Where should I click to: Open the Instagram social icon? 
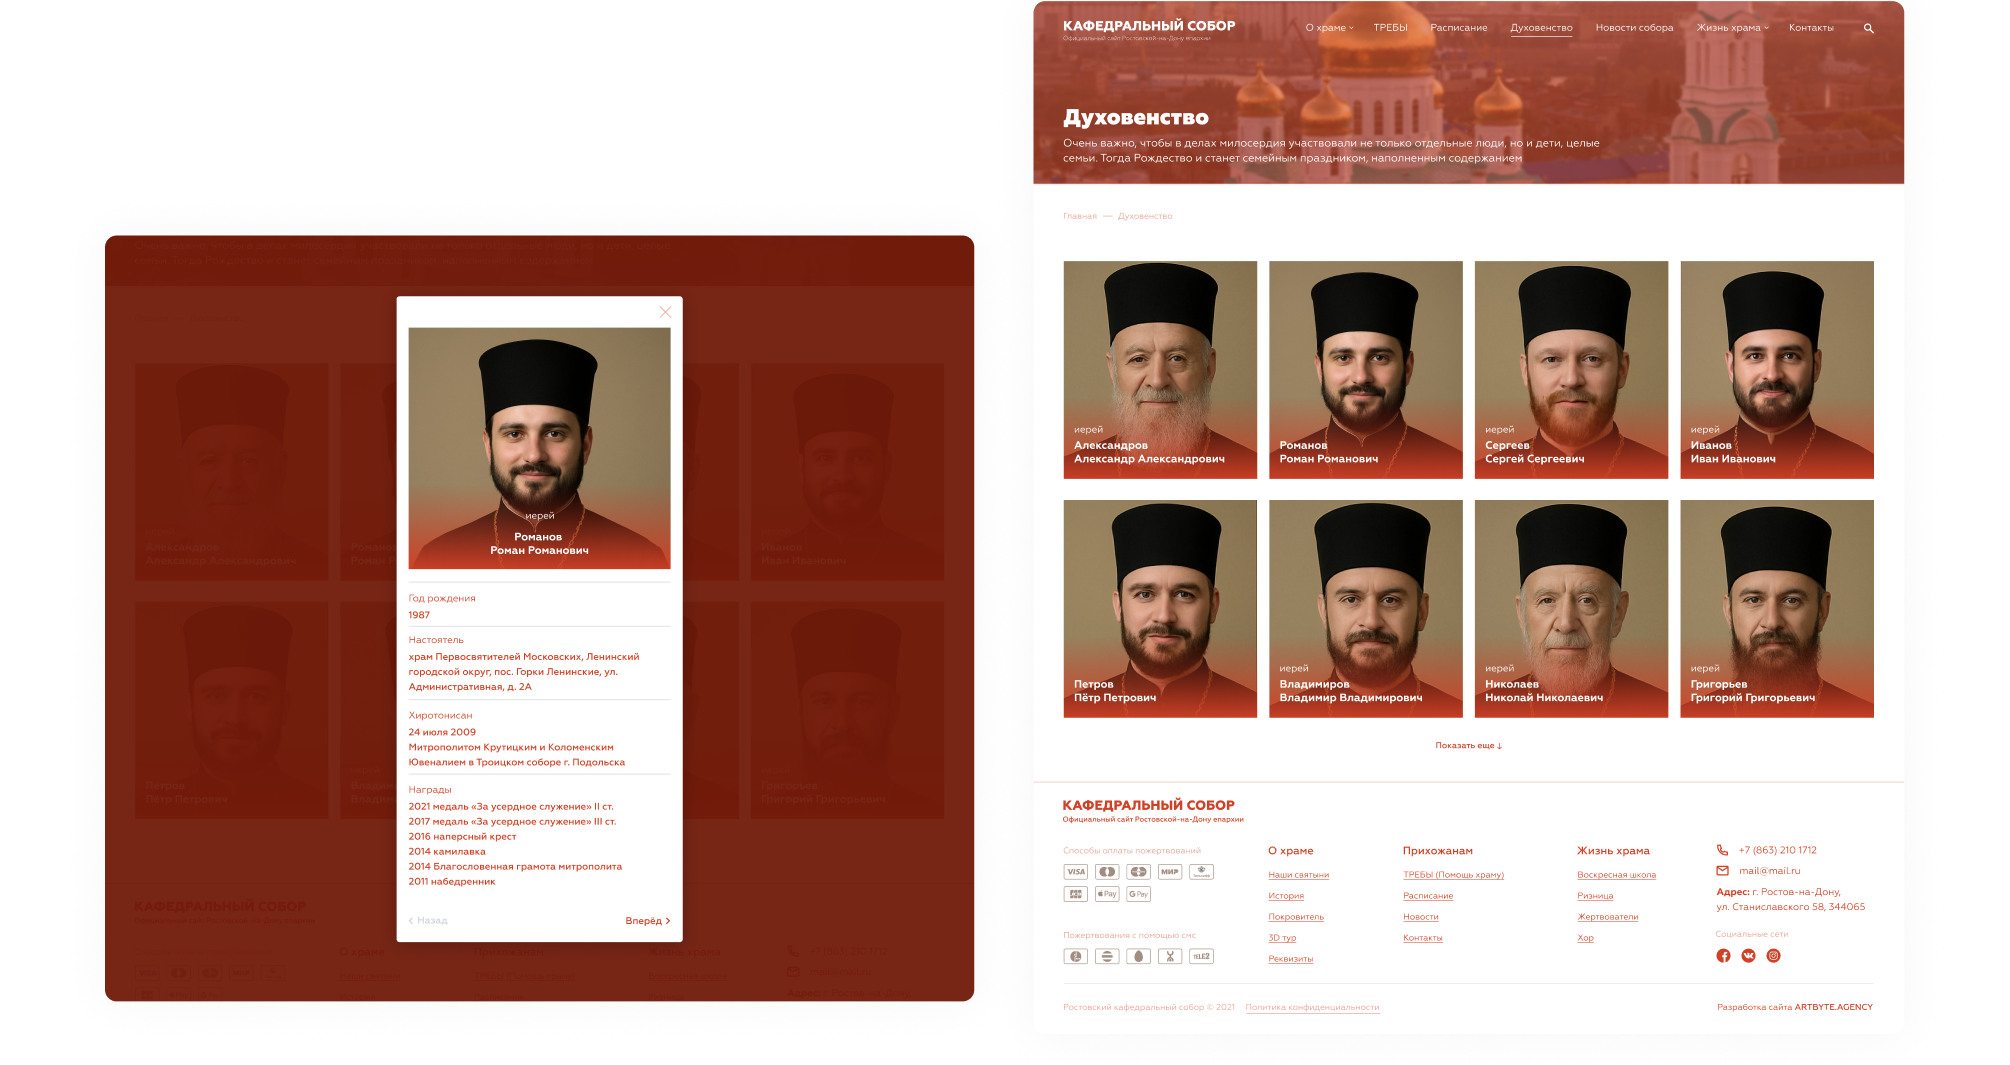click(1773, 955)
